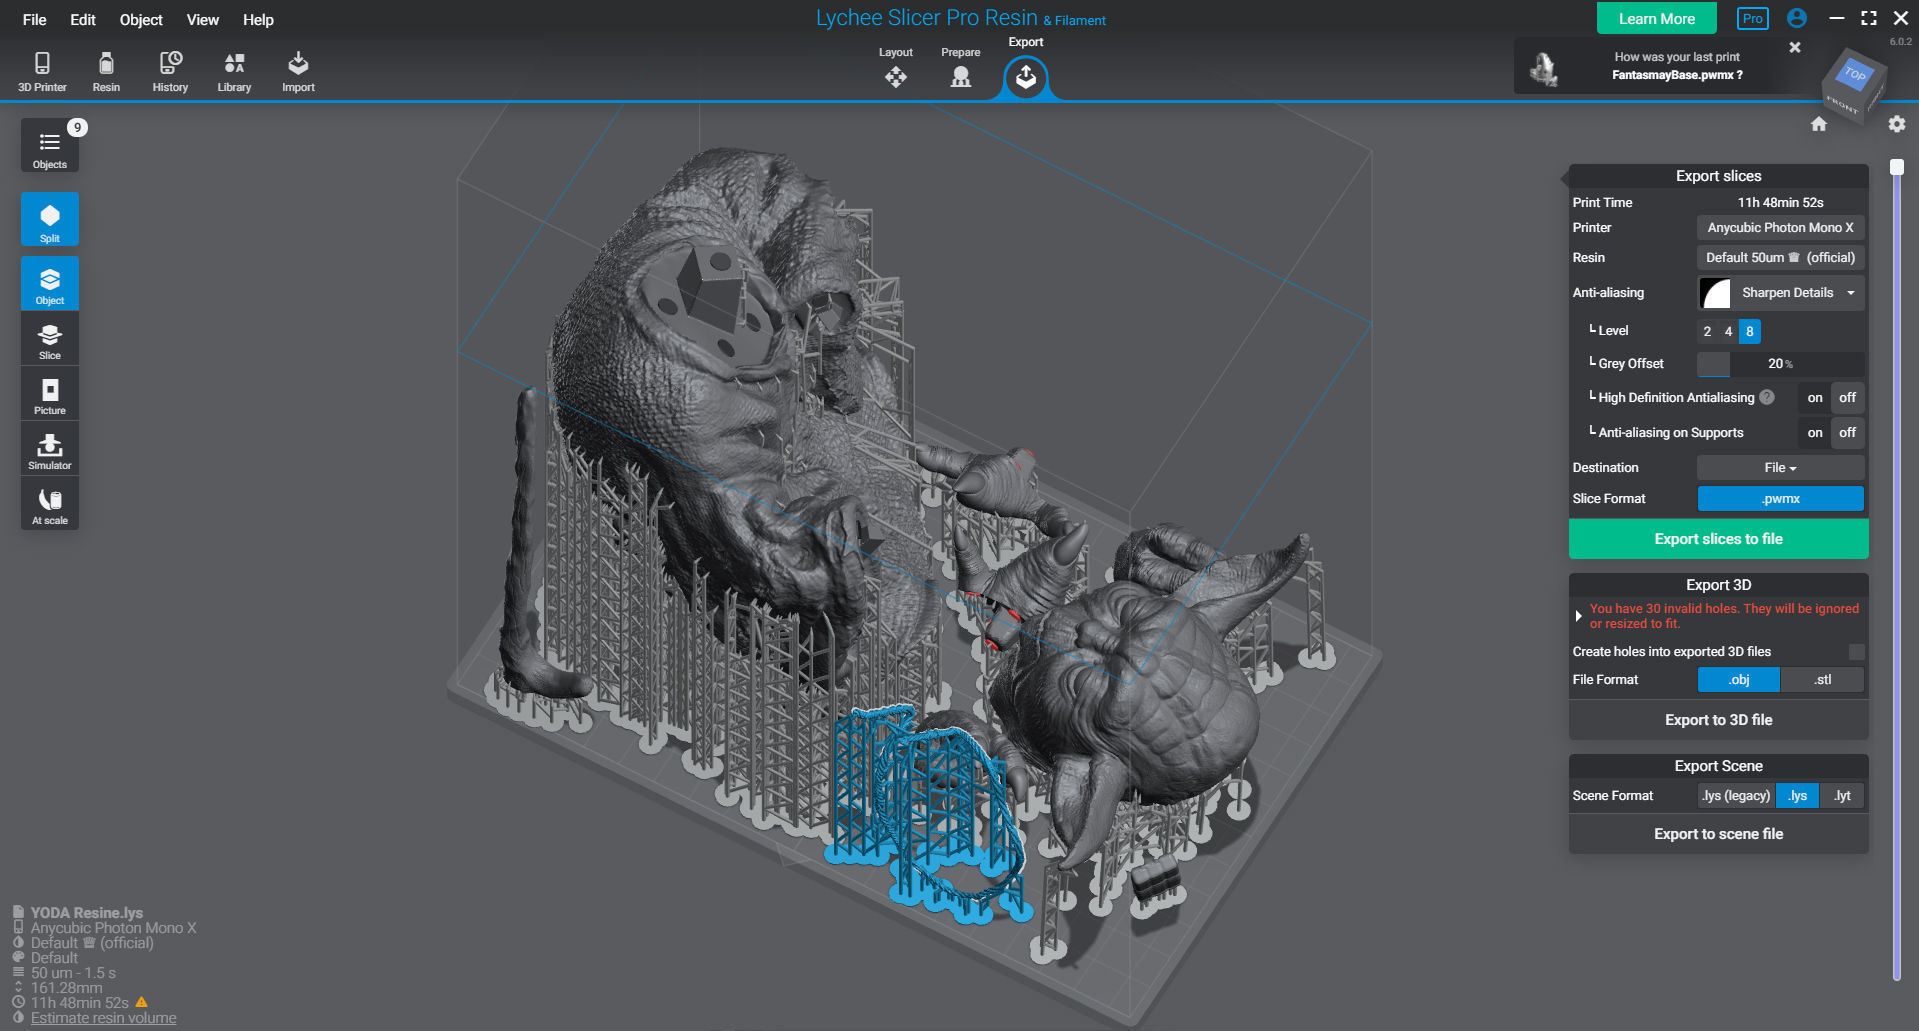Adjust the Grey Offset slider
The height and width of the screenshot is (1031, 1919).
coord(1780,364)
